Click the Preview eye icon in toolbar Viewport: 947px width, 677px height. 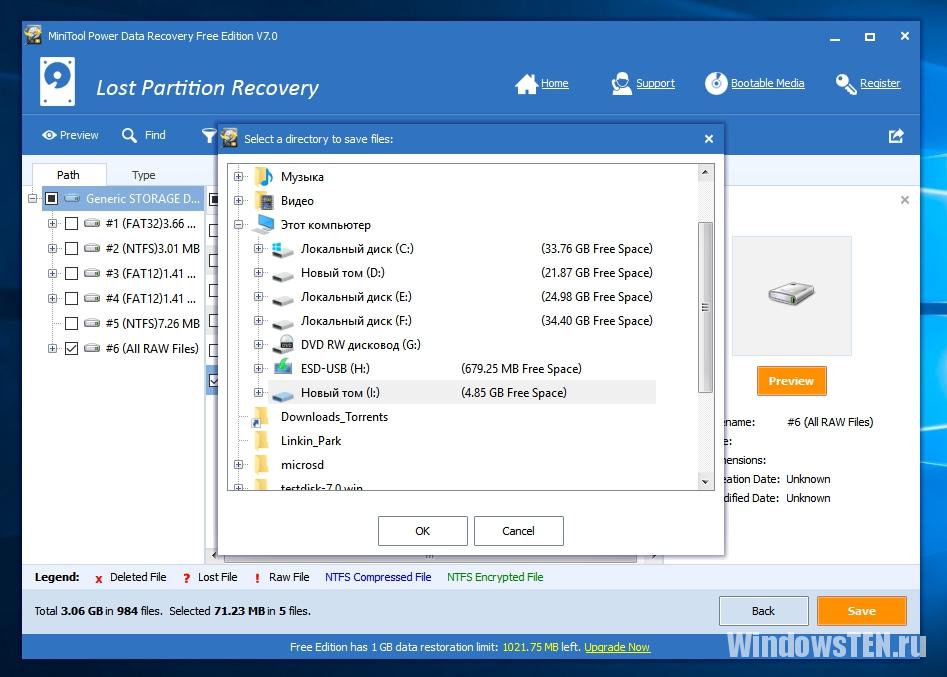[x=49, y=135]
